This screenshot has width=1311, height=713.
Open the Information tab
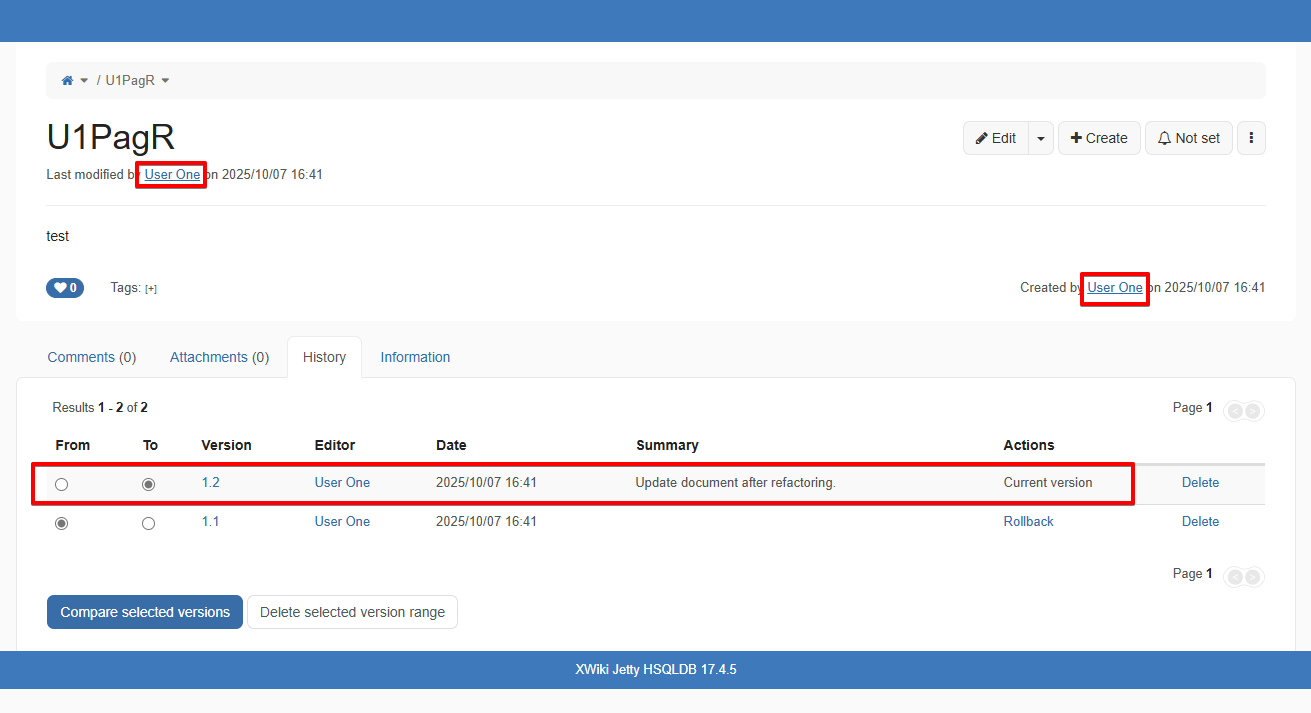pyautogui.click(x=415, y=357)
